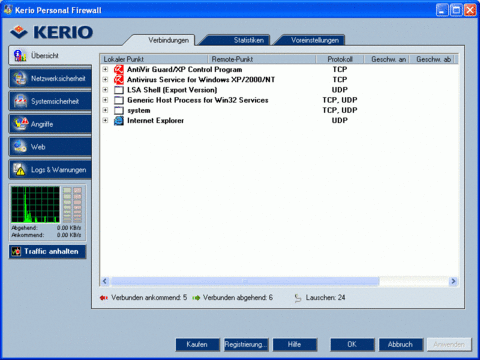Image resolution: width=480 pixels, height=360 pixels.
Task: Click the horizontal scrollbar right arrow
Action: tap(453, 281)
